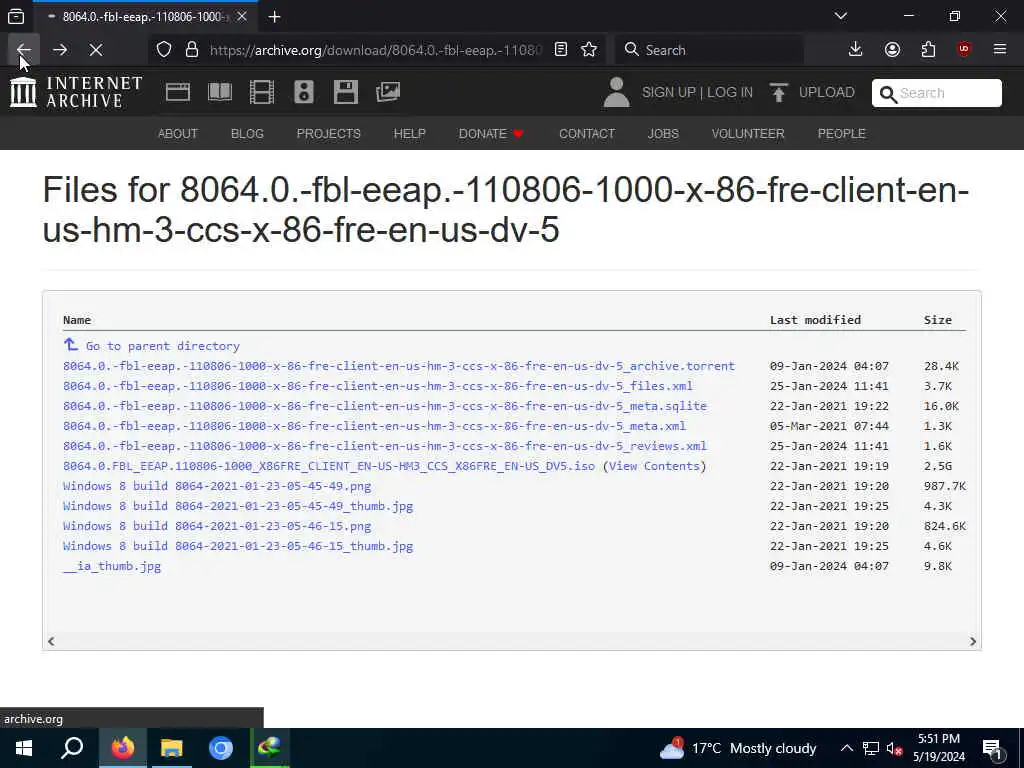Open the _meta.xml file link
The height and width of the screenshot is (768, 1024).
[x=374, y=426]
